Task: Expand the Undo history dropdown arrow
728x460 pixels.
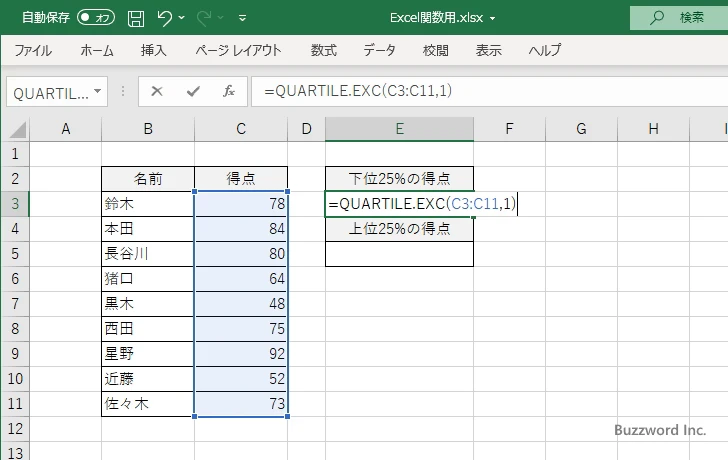Action: (x=182, y=18)
